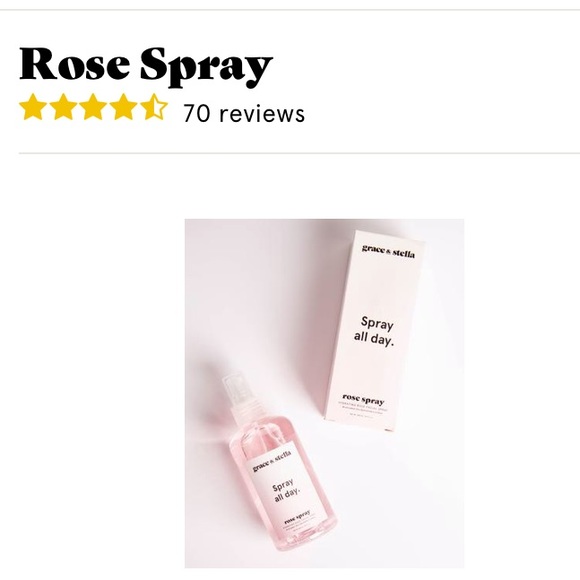580x580 pixels.
Task: Click the Rose Spray product title
Action: click(146, 66)
